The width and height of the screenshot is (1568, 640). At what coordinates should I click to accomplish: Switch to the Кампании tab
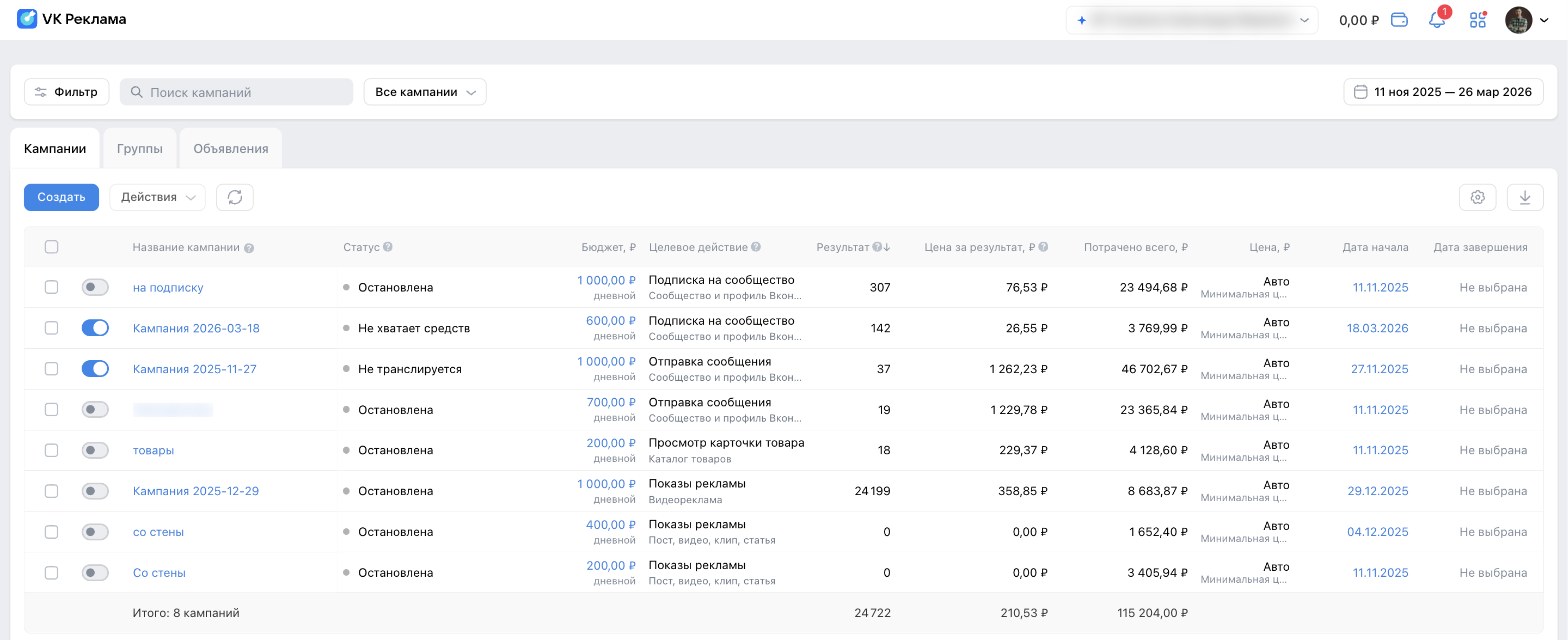point(55,148)
